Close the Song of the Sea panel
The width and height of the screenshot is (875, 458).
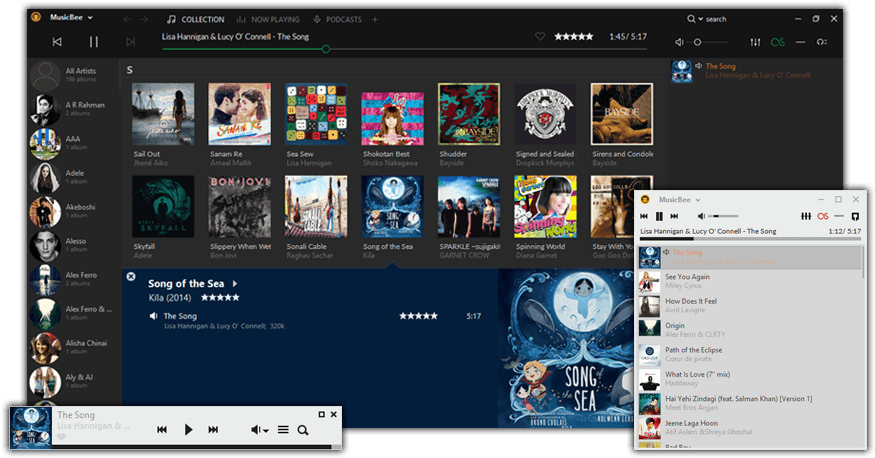(131, 276)
